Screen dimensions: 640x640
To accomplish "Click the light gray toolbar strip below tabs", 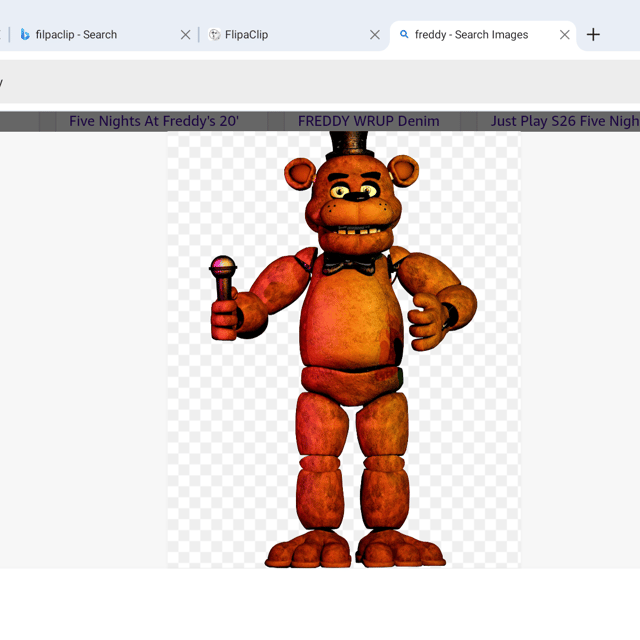I will pos(320,82).
